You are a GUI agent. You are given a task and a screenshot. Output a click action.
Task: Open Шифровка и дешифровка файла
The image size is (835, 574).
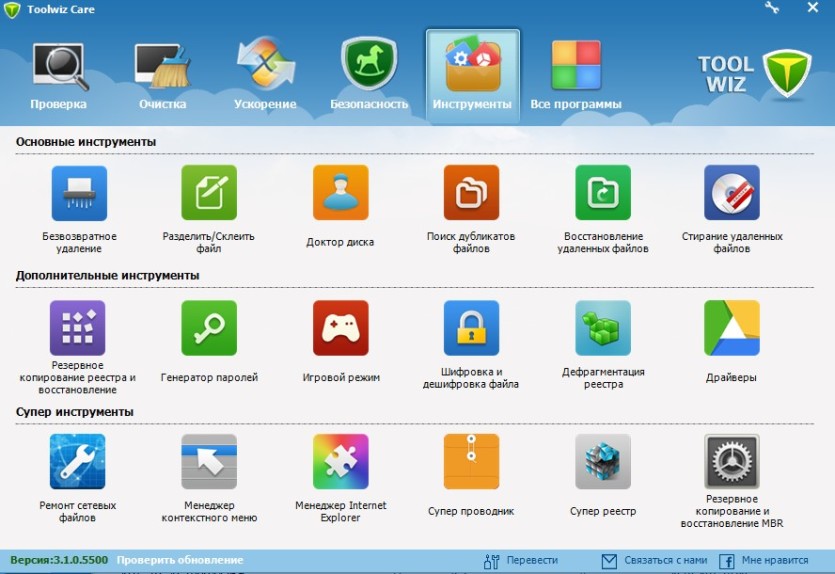point(471,328)
